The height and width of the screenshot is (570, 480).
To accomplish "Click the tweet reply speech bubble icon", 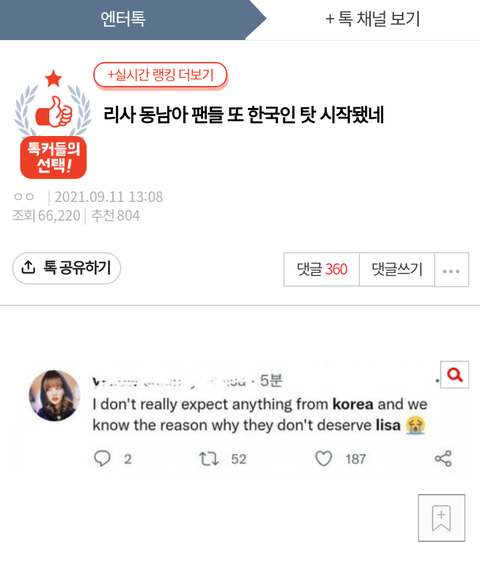I will click(x=102, y=458).
